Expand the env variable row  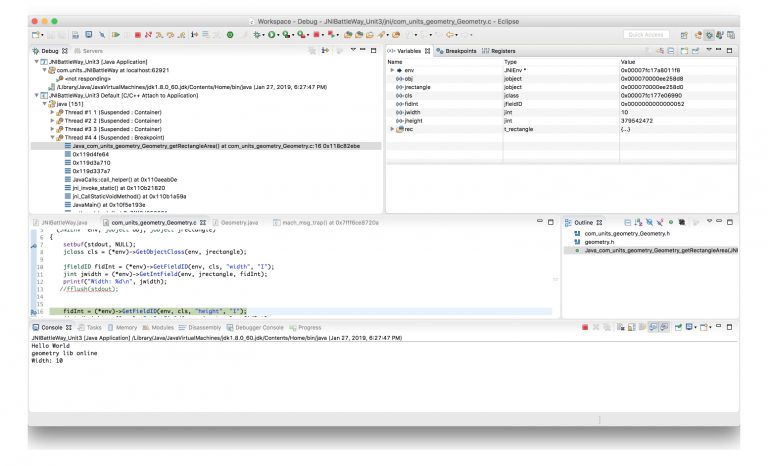point(392,70)
